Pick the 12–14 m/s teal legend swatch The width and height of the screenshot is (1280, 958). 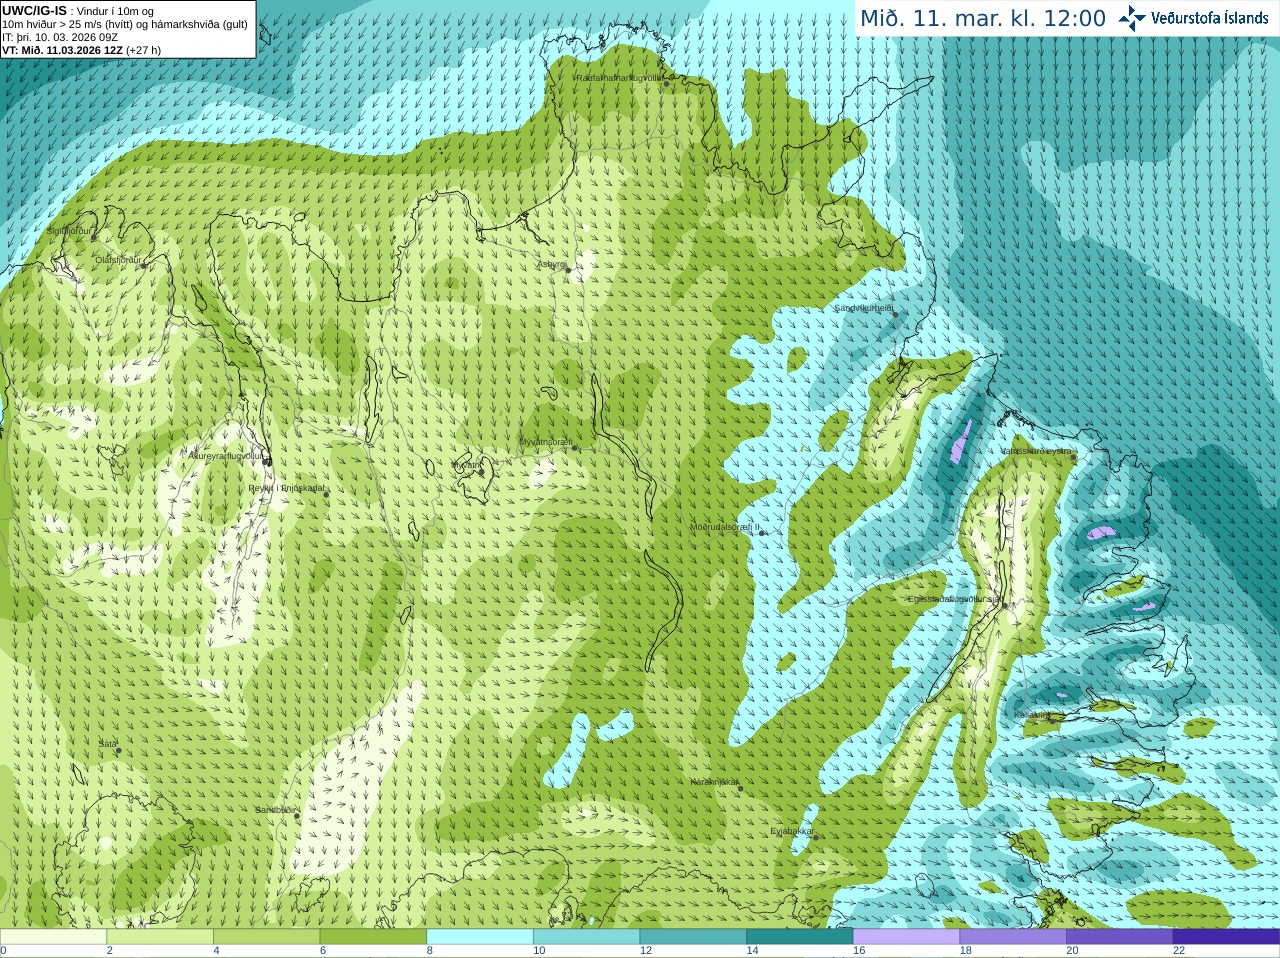pos(693,937)
